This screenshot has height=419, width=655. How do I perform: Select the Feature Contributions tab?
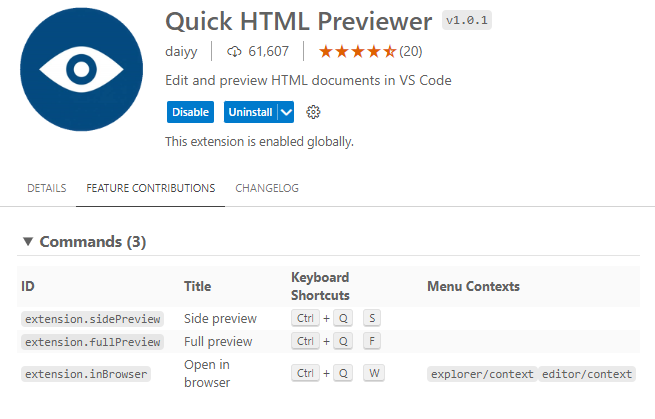(150, 188)
